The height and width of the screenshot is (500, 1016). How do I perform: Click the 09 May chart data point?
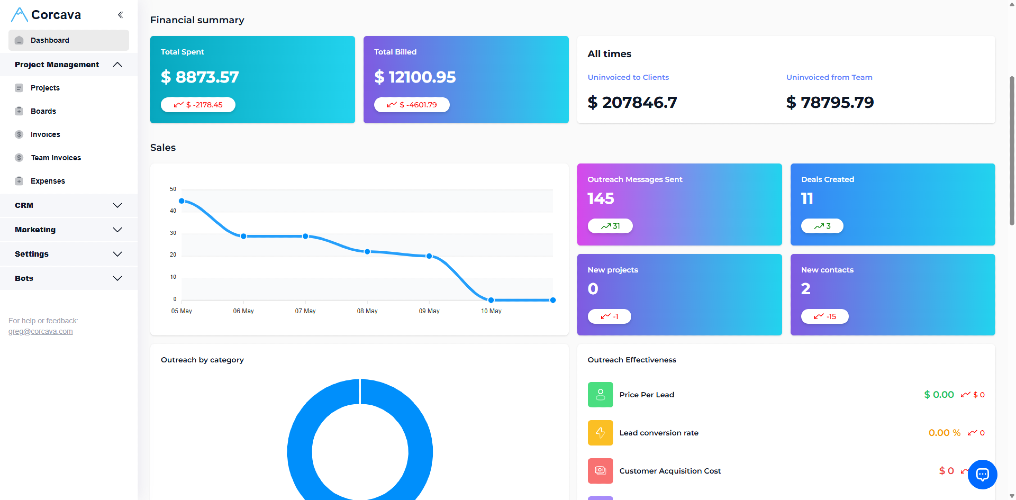429,256
